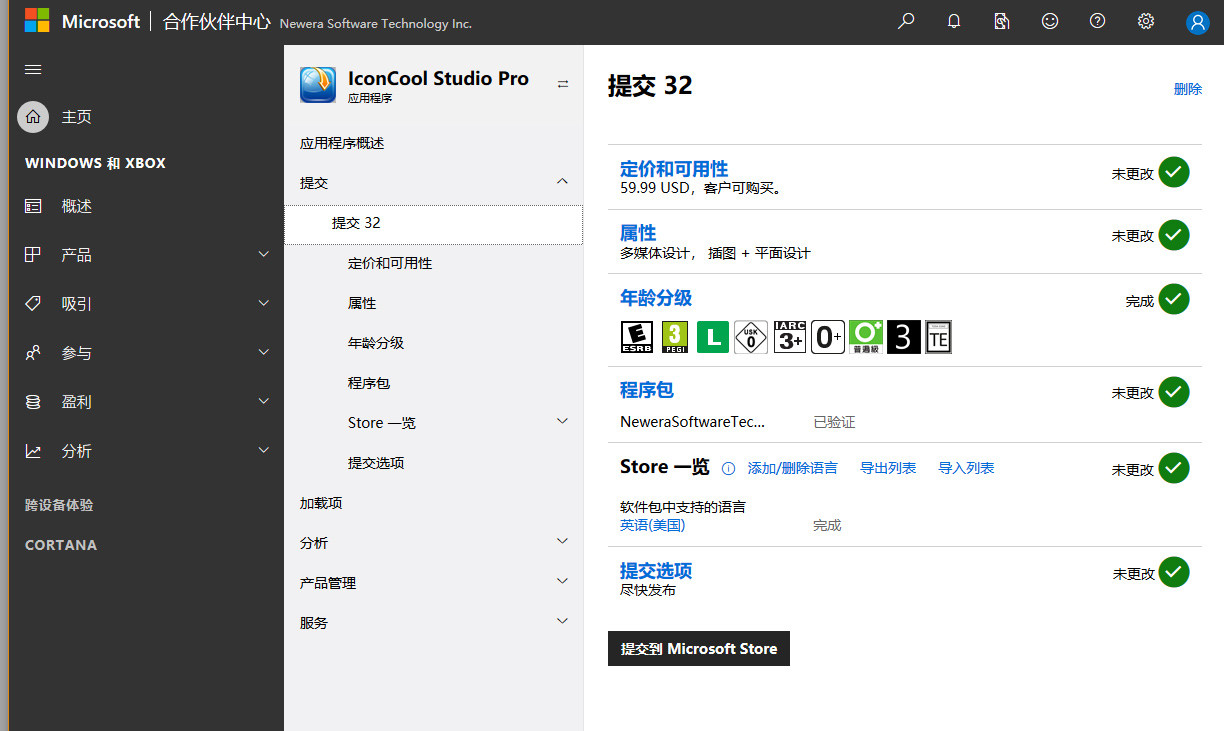Image resolution: width=1224 pixels, height=731 pixels.
Task: Open 程序包 in navigation tree
Action: click(x=369, y=383)
